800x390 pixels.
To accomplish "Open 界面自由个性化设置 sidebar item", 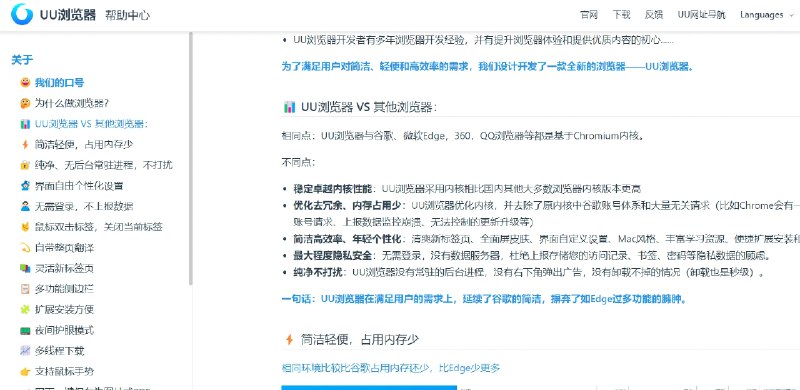I will tap(79, 186).
